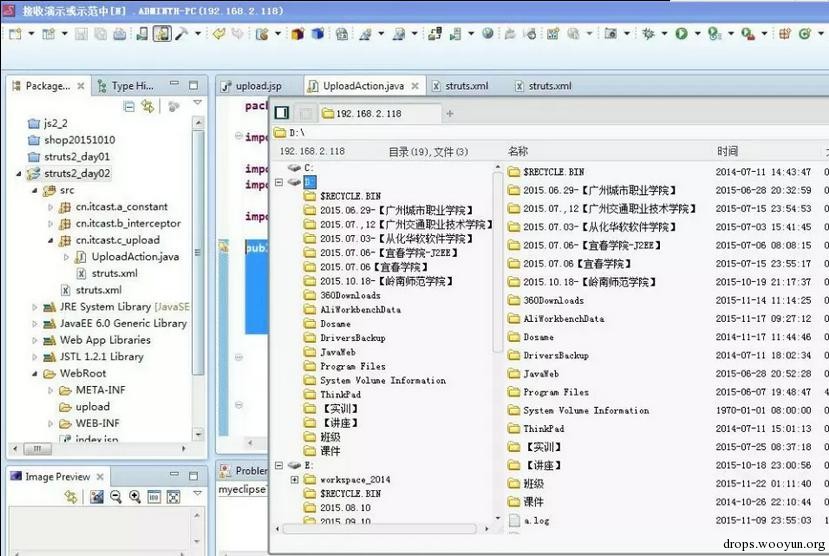Click the New file icon in the toolbar
The height and width of the screenshot is (556, 829).
[15, 34]
